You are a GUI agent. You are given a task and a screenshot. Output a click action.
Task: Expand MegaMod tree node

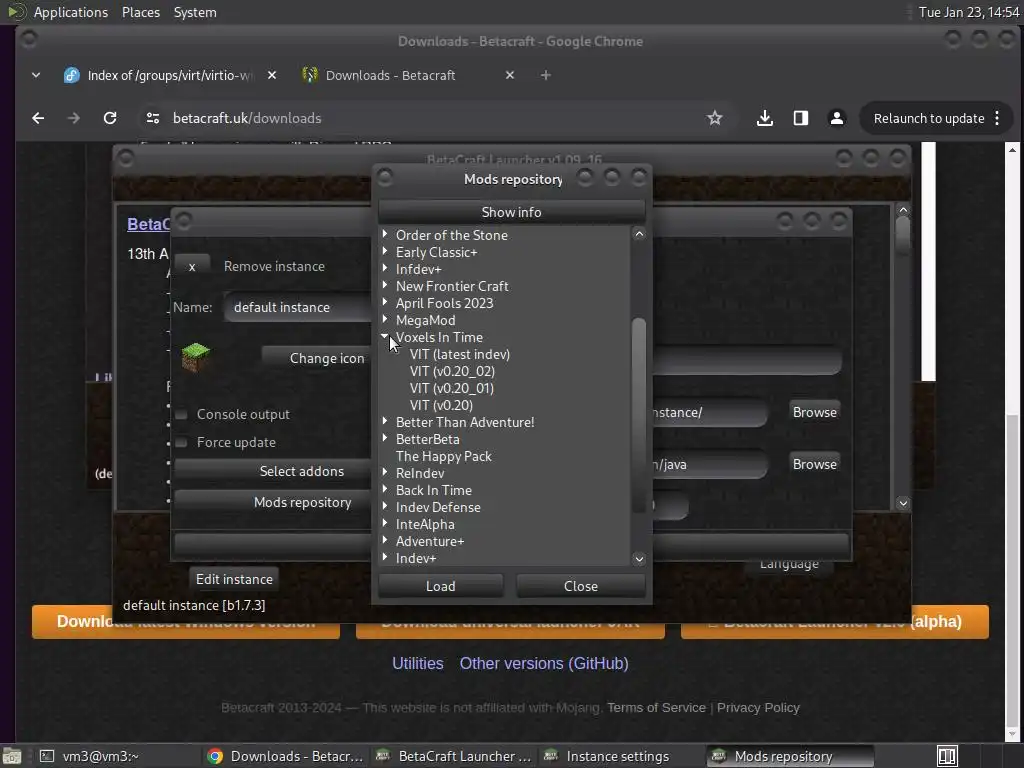[x=385, y=319]
